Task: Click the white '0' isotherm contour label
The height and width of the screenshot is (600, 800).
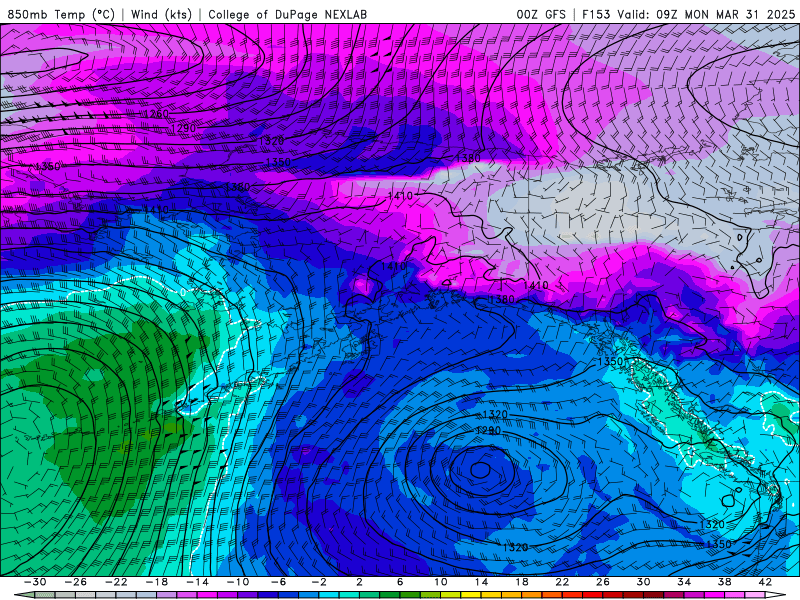Action: point(183,293)
